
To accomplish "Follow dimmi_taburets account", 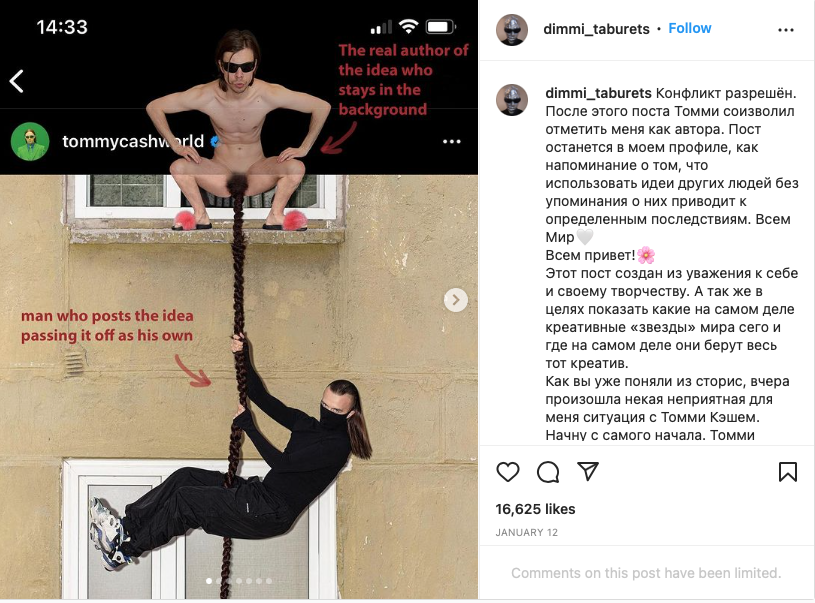I will click(x=689, y=28).
